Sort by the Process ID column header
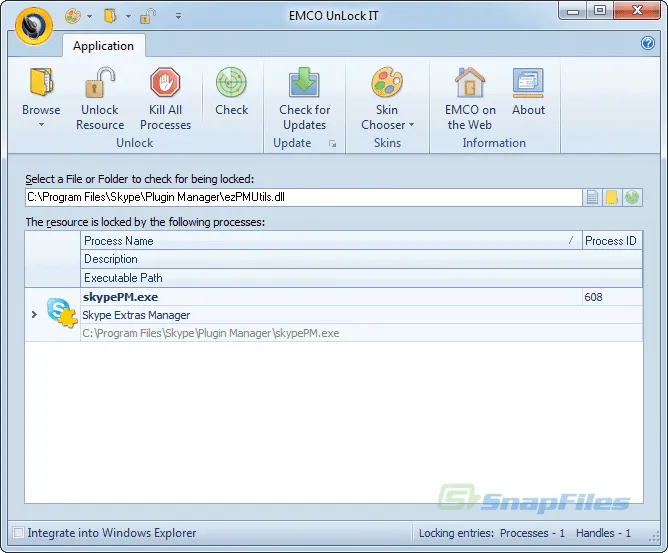The height and width of the screenshot is (553, 668). [x=611, y=241]
